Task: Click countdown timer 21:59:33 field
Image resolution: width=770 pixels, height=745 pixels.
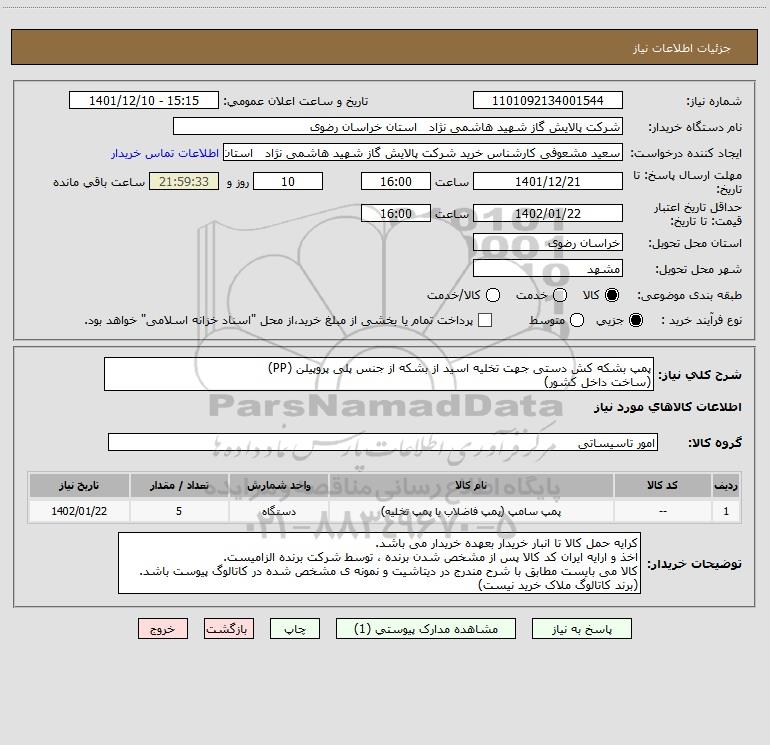Action: [184, 182]
